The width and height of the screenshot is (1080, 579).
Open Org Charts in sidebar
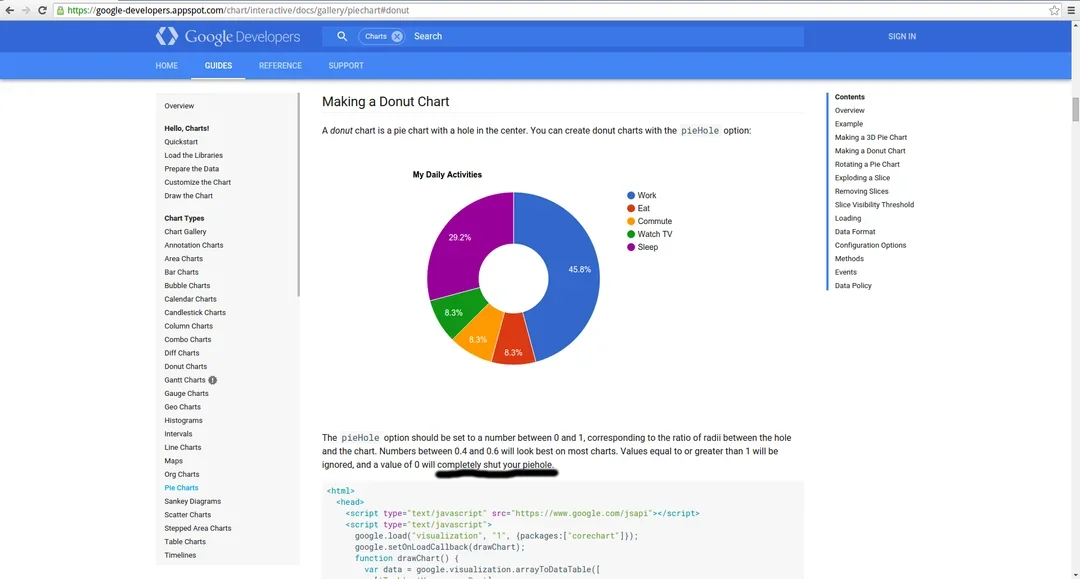[x=182, y=474]
